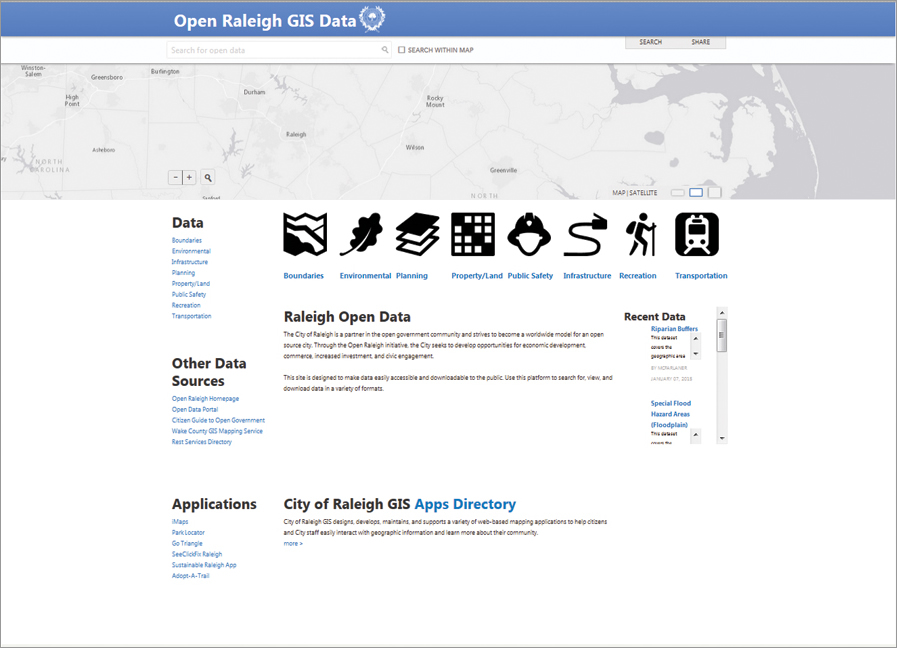
Task: Open Infrastructure in the Data sidebar
Action: pyautogui.click(x=189, y=262)
